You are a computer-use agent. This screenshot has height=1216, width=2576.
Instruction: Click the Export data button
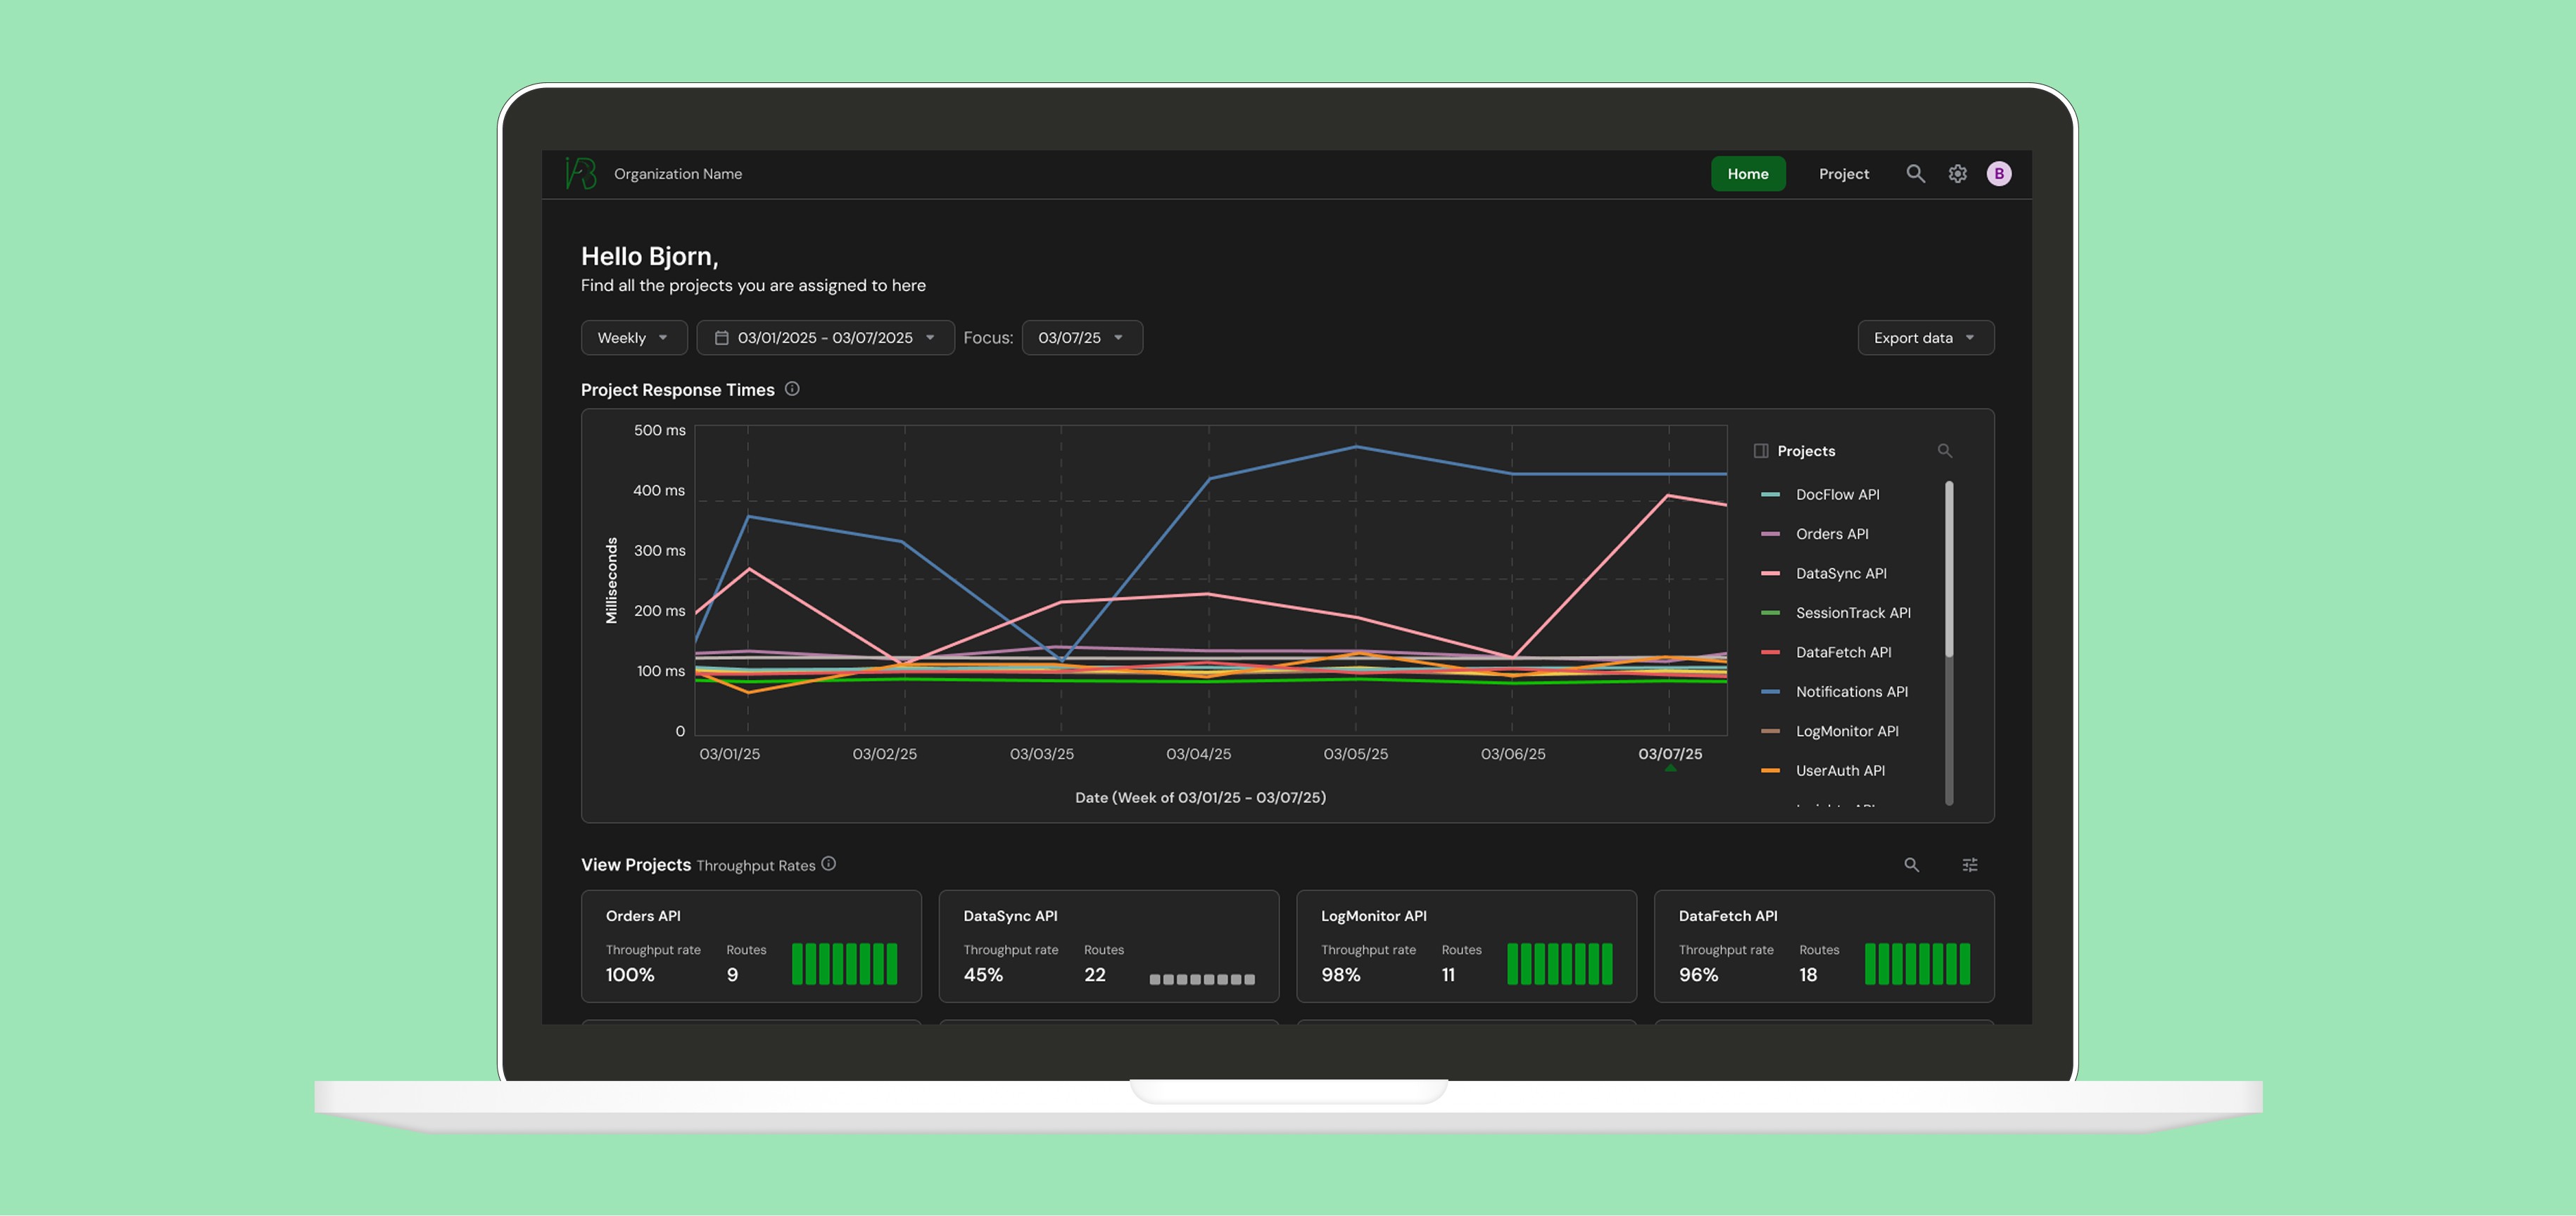click(1925, 338)
